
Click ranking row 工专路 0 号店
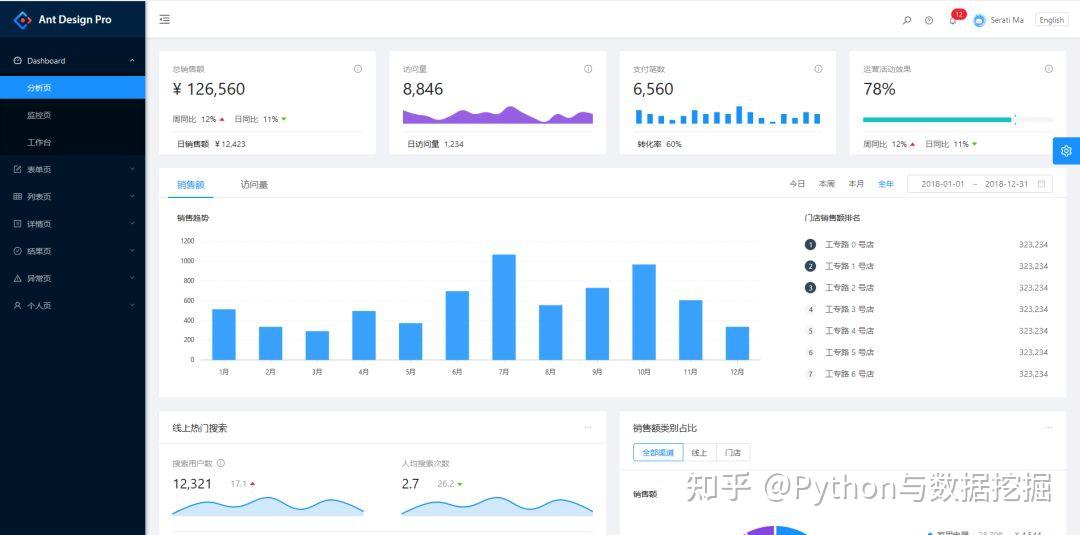[926, 244]
